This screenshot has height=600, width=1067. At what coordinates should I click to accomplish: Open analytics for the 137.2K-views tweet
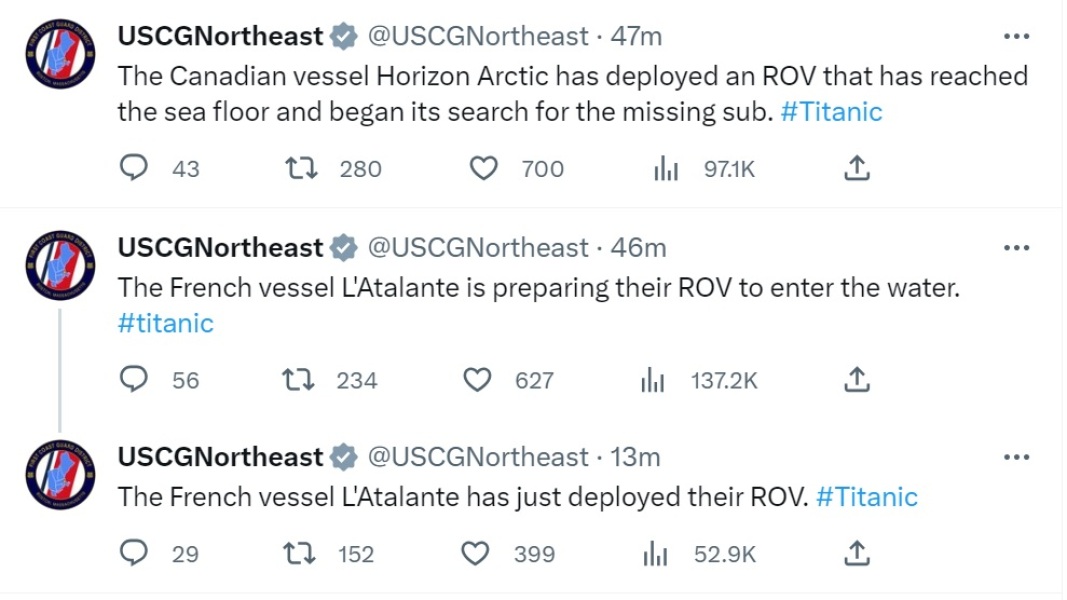coord(653,380)
